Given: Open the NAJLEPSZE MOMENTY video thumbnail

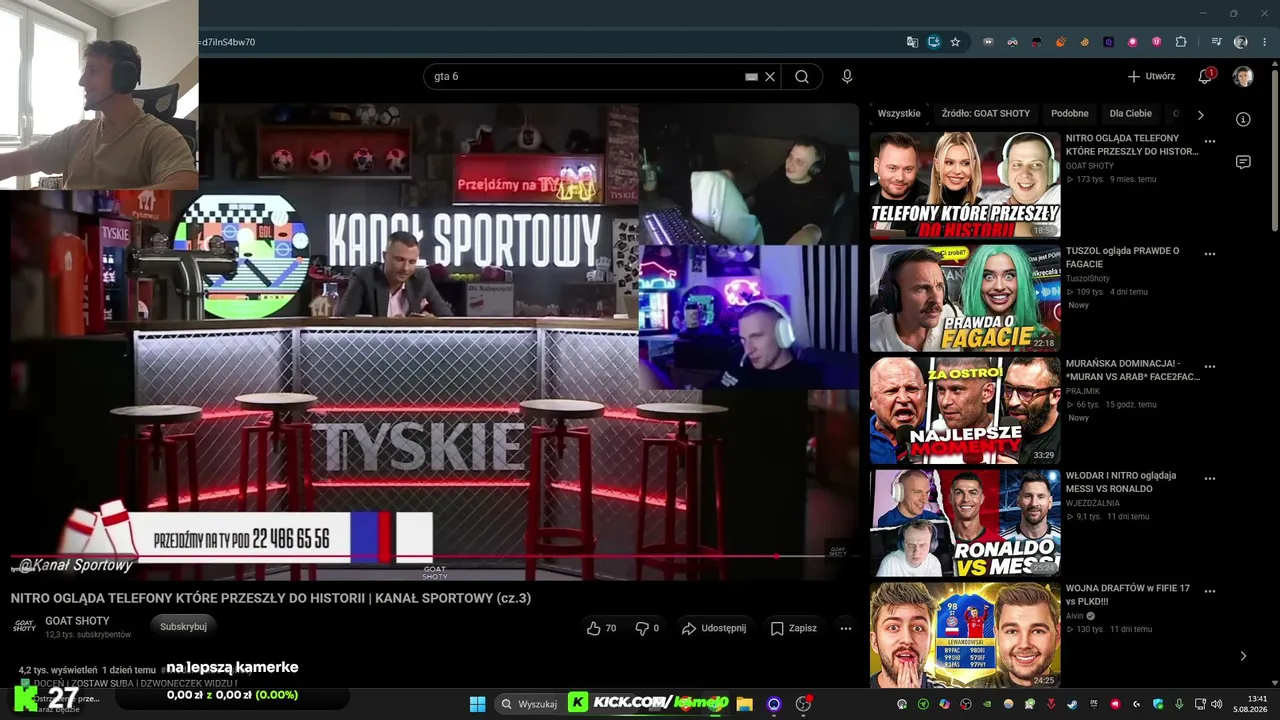Looking at the screenshot, I should tap(965, 410).
